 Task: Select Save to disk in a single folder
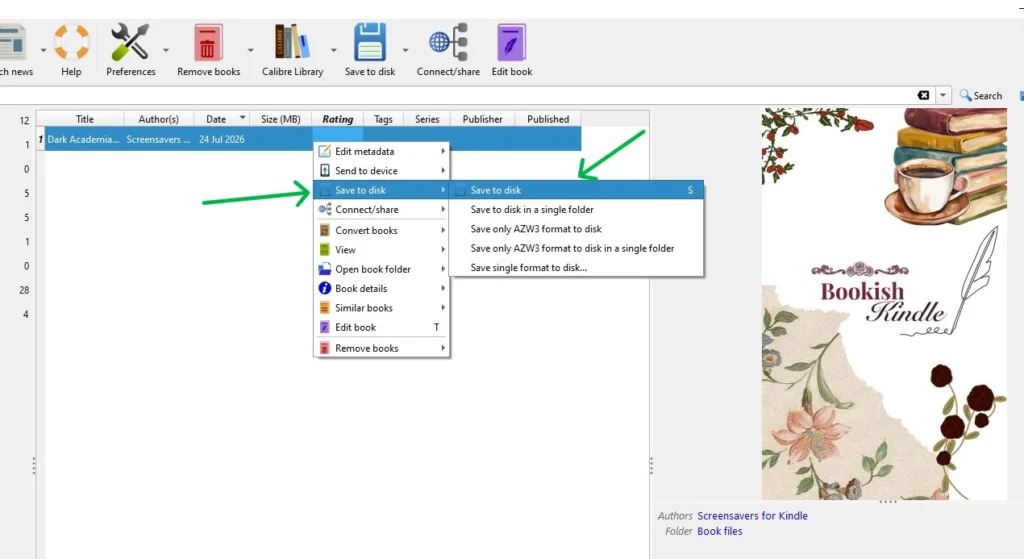(577, 210)
